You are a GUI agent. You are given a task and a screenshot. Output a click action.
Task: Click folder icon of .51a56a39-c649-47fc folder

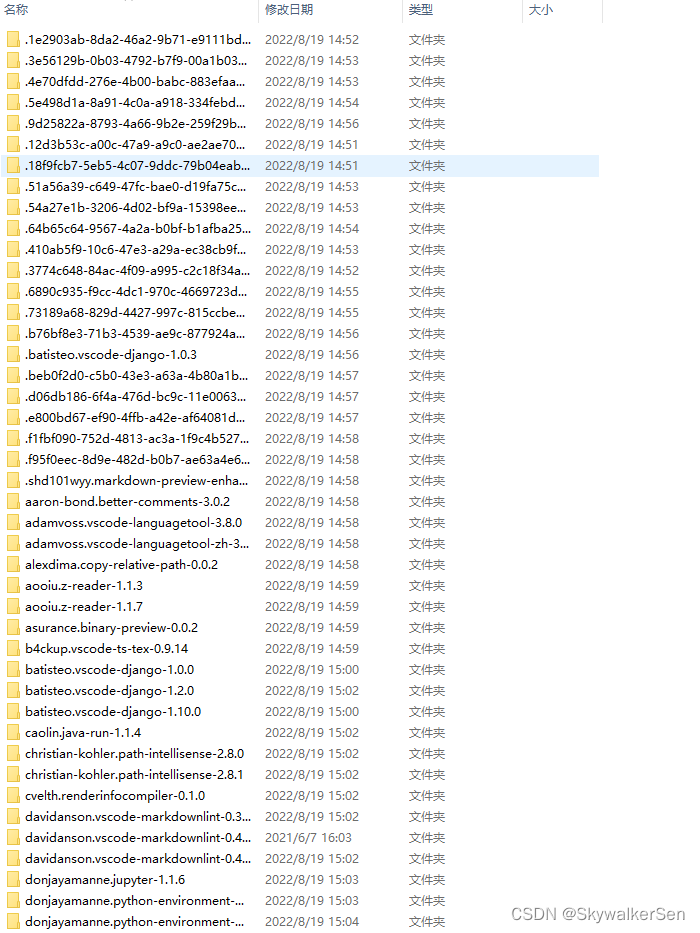(x=13, y=187)
